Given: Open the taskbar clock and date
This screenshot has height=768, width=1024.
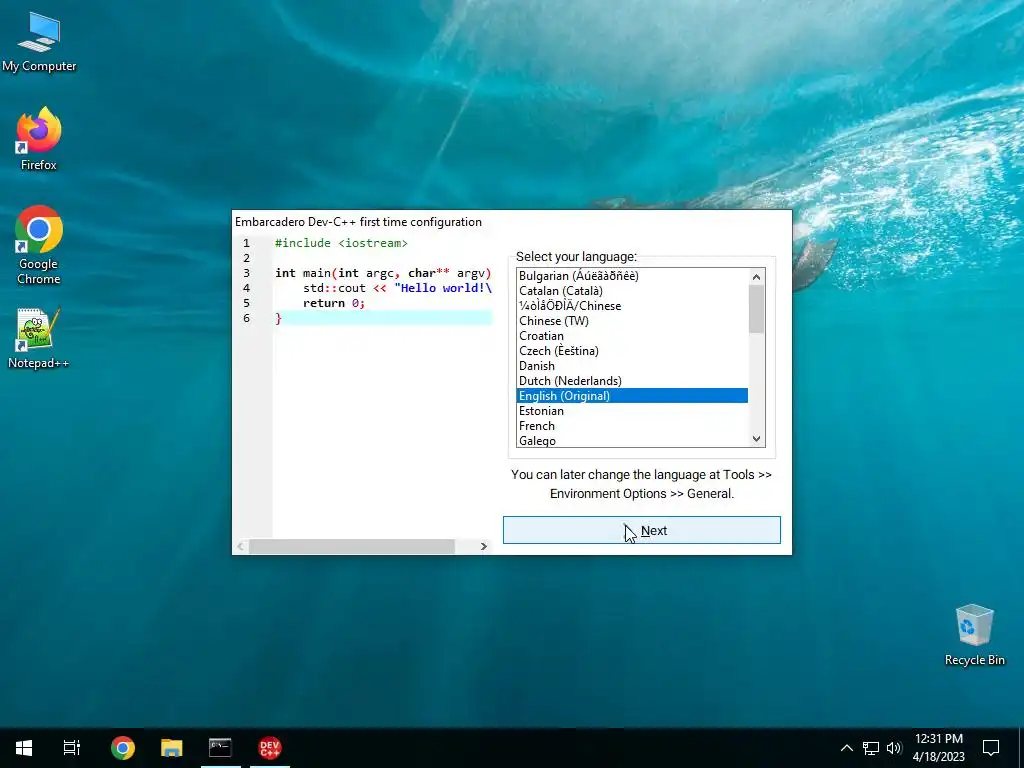Looking at the screenshot, I should tap(938, 748).
